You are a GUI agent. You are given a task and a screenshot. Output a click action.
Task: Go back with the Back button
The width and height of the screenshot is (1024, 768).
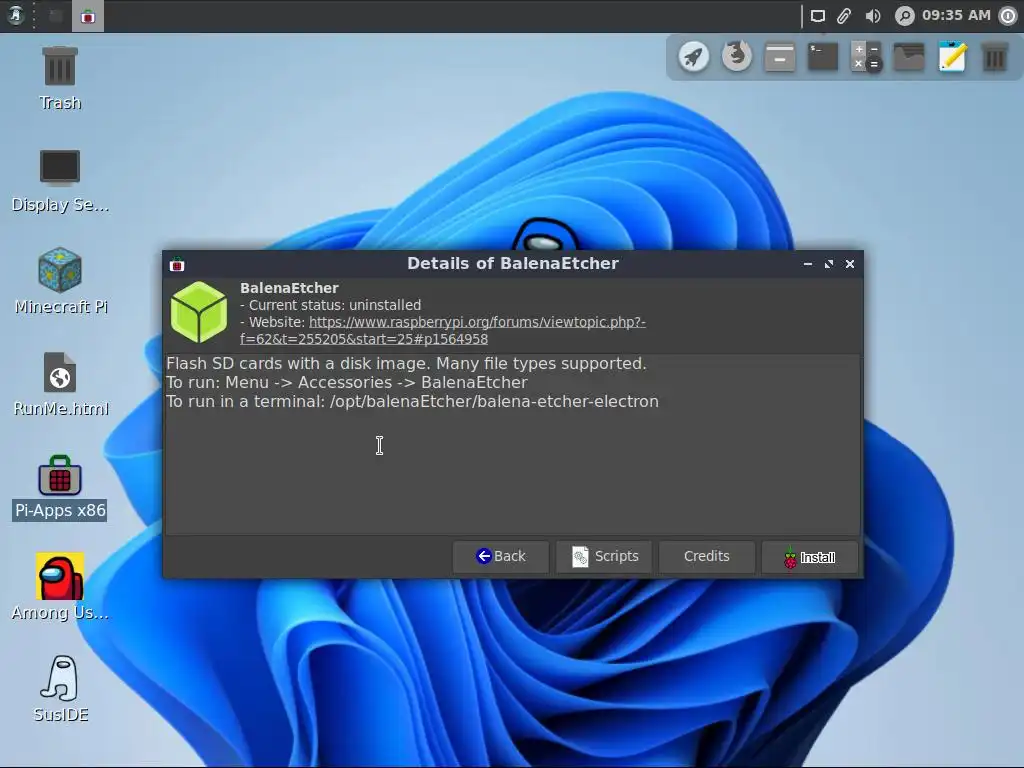point(501,556)
